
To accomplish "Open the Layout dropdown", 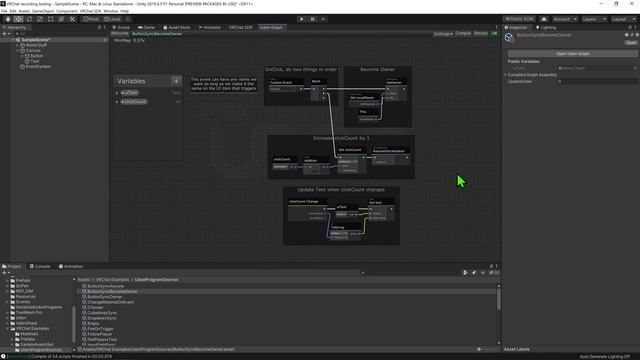I will pos(623,19).
